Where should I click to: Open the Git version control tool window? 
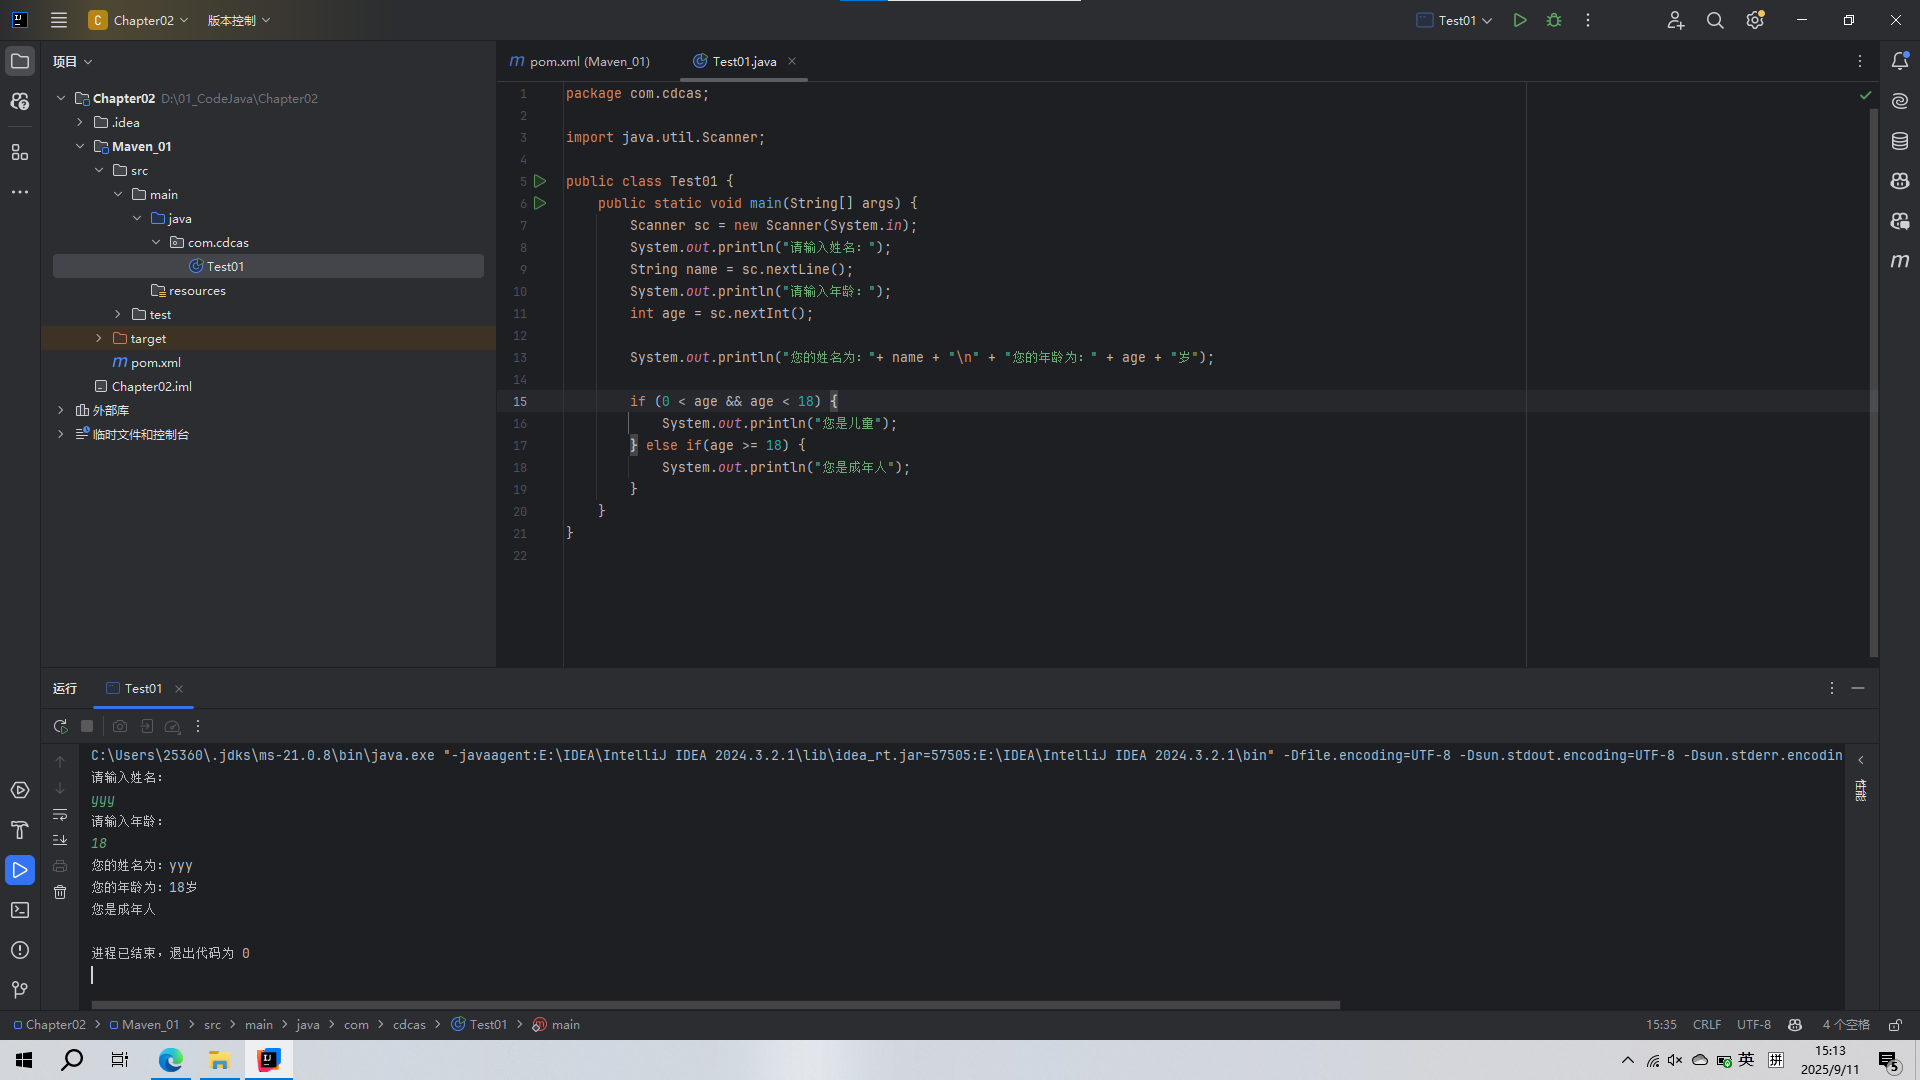20,990
